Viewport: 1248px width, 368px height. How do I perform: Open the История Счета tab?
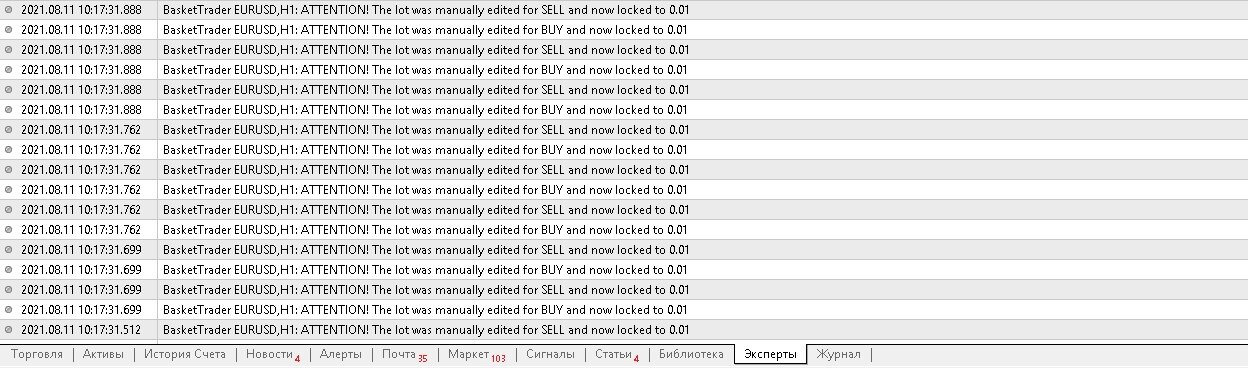[185, 354]
